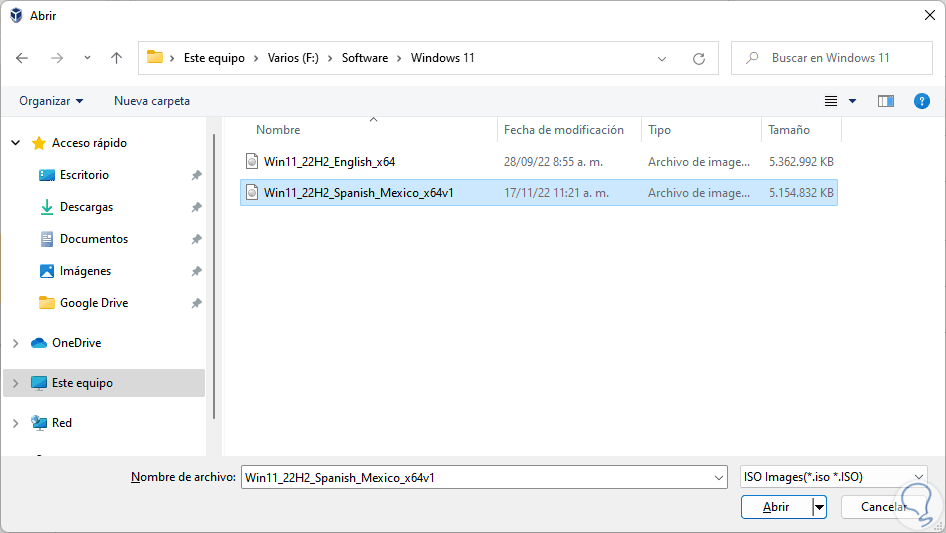Select Acceso rápido in the sidebar

click(89, 143)
